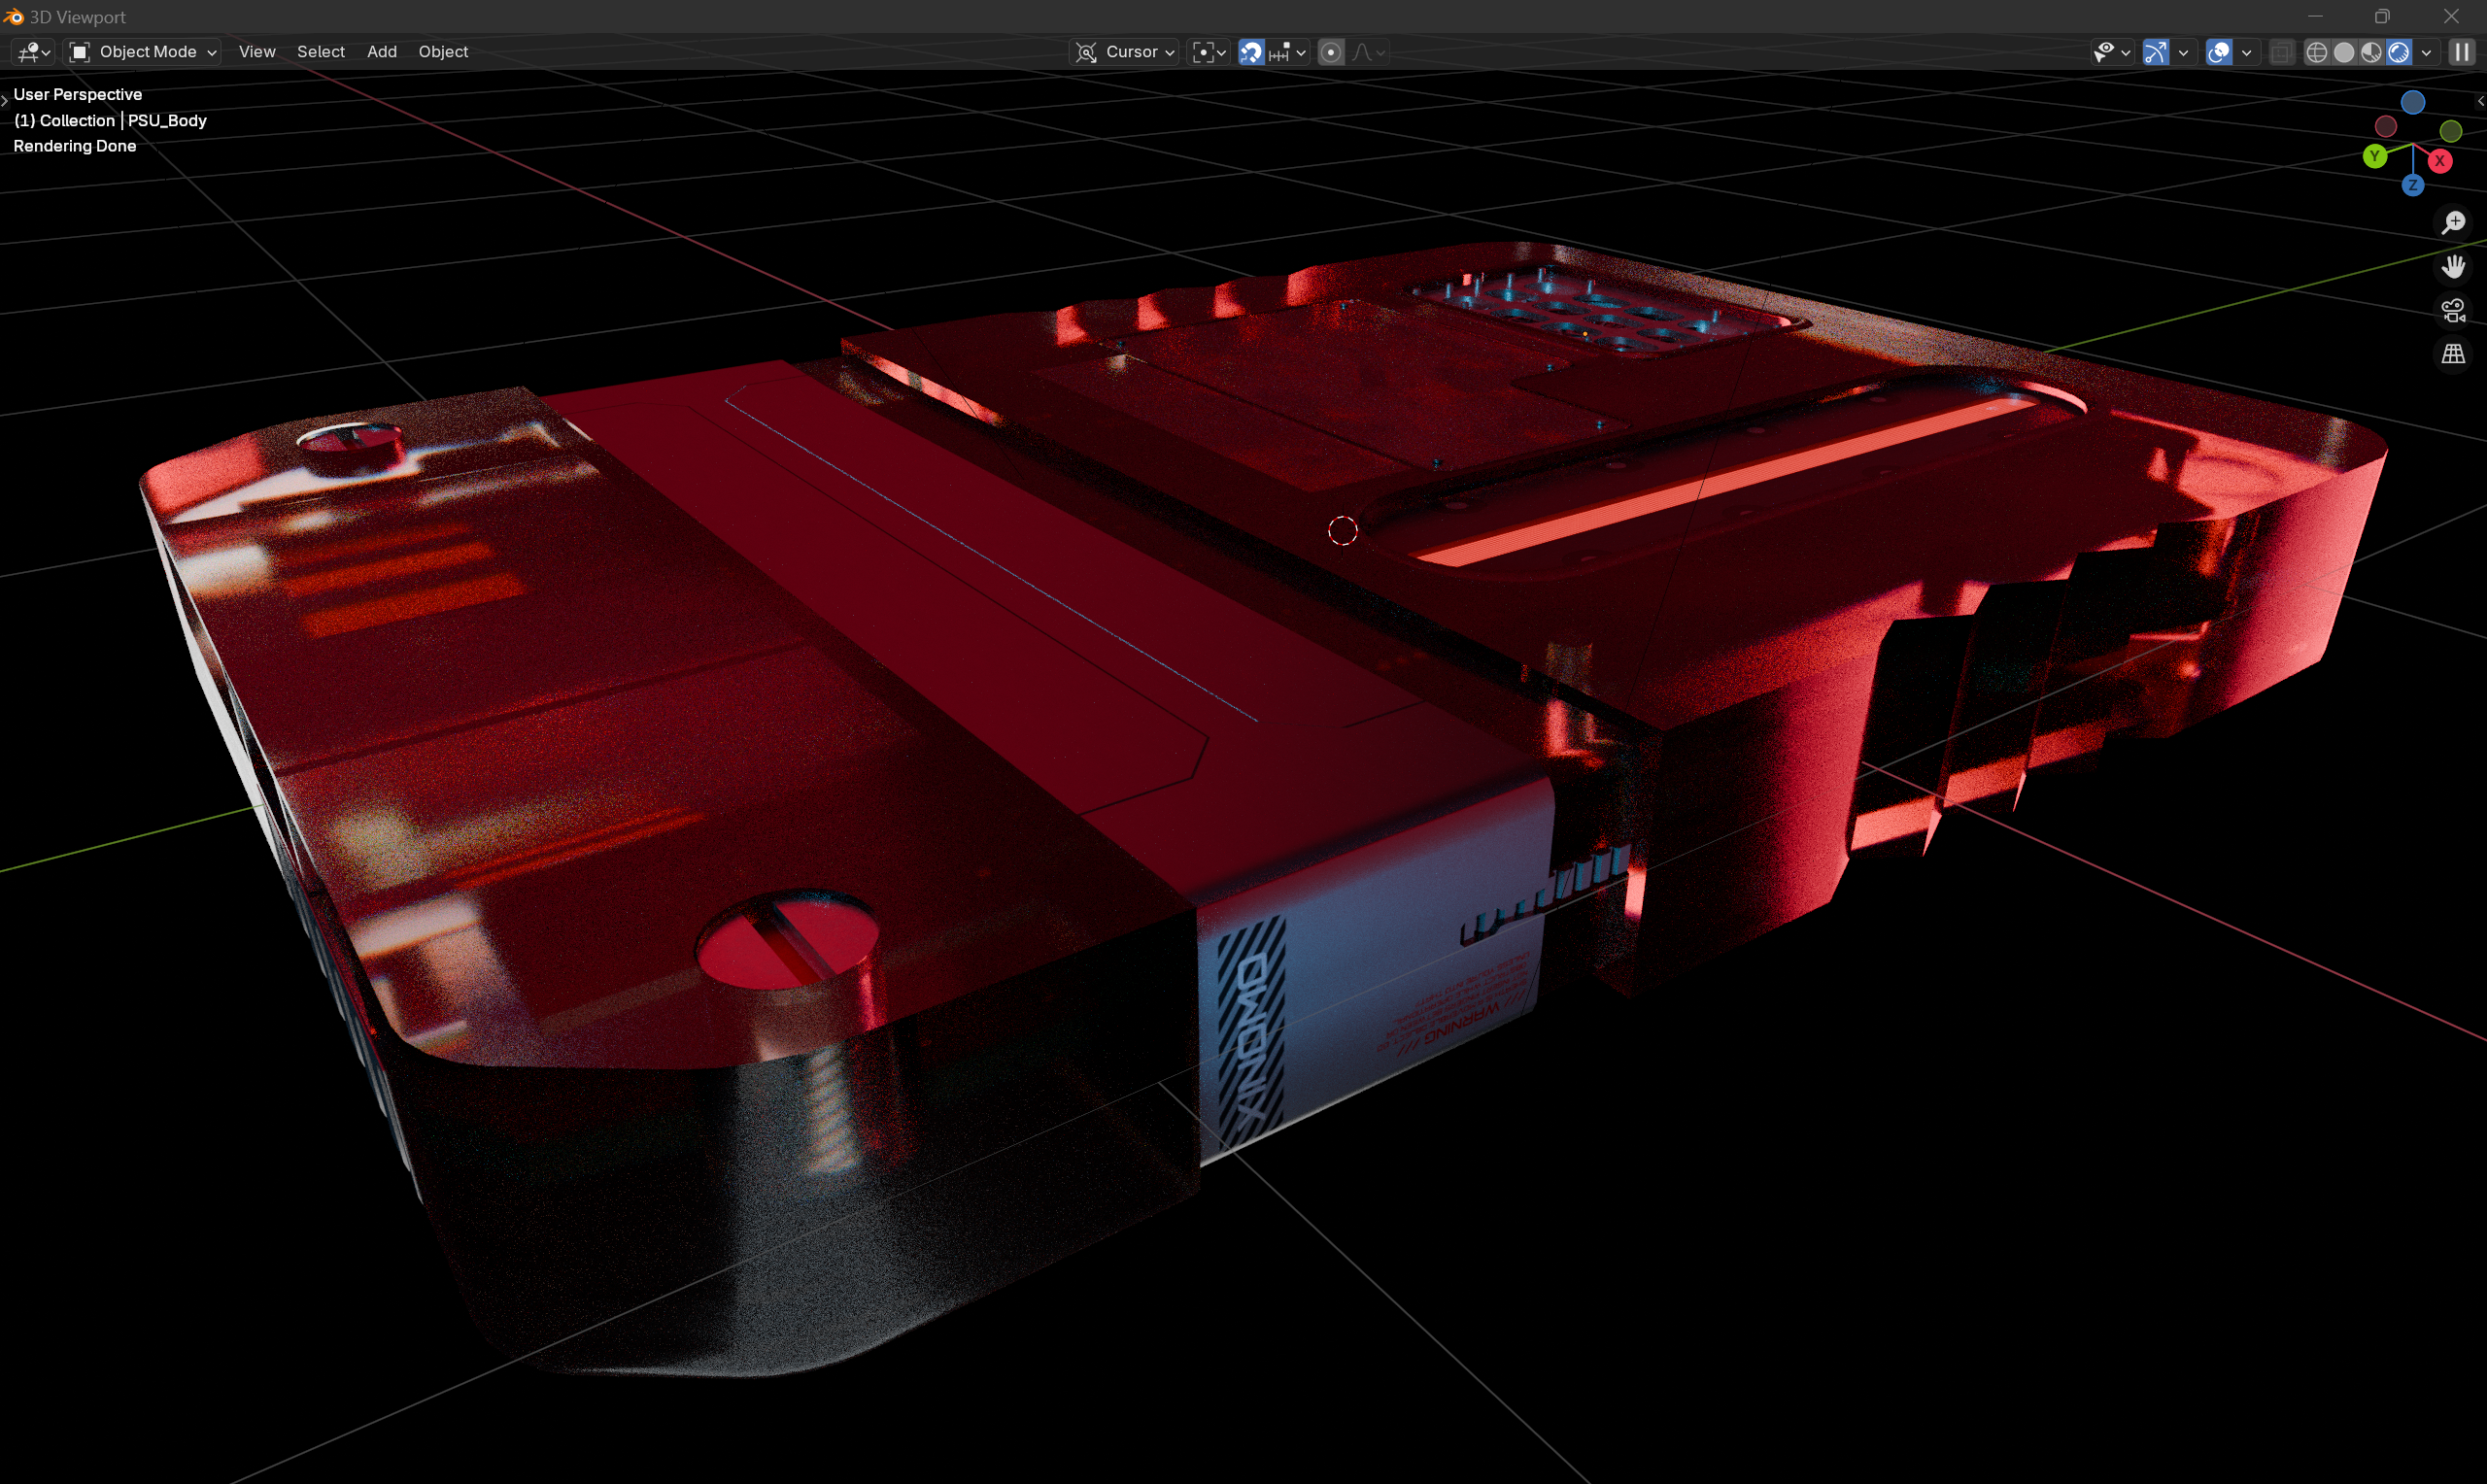Pause the viewport render preview
The height and width of the screenshot is (1484, 2487).
[x=2462, y=52]
